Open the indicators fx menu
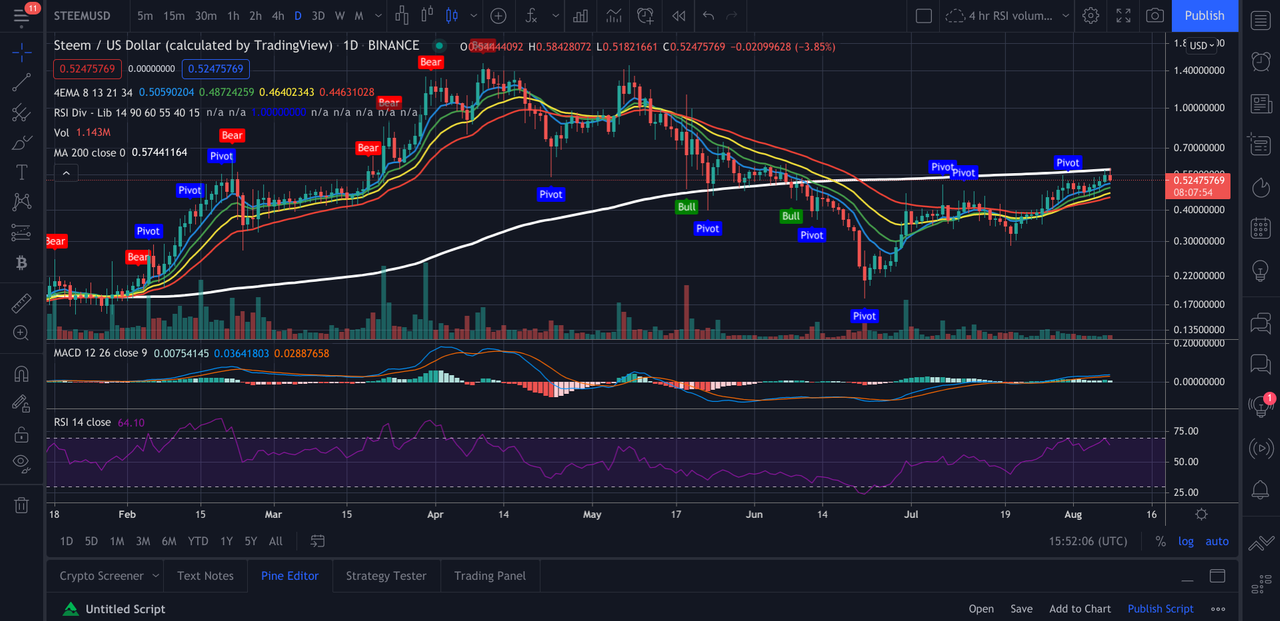 click(x=530, y=15)
